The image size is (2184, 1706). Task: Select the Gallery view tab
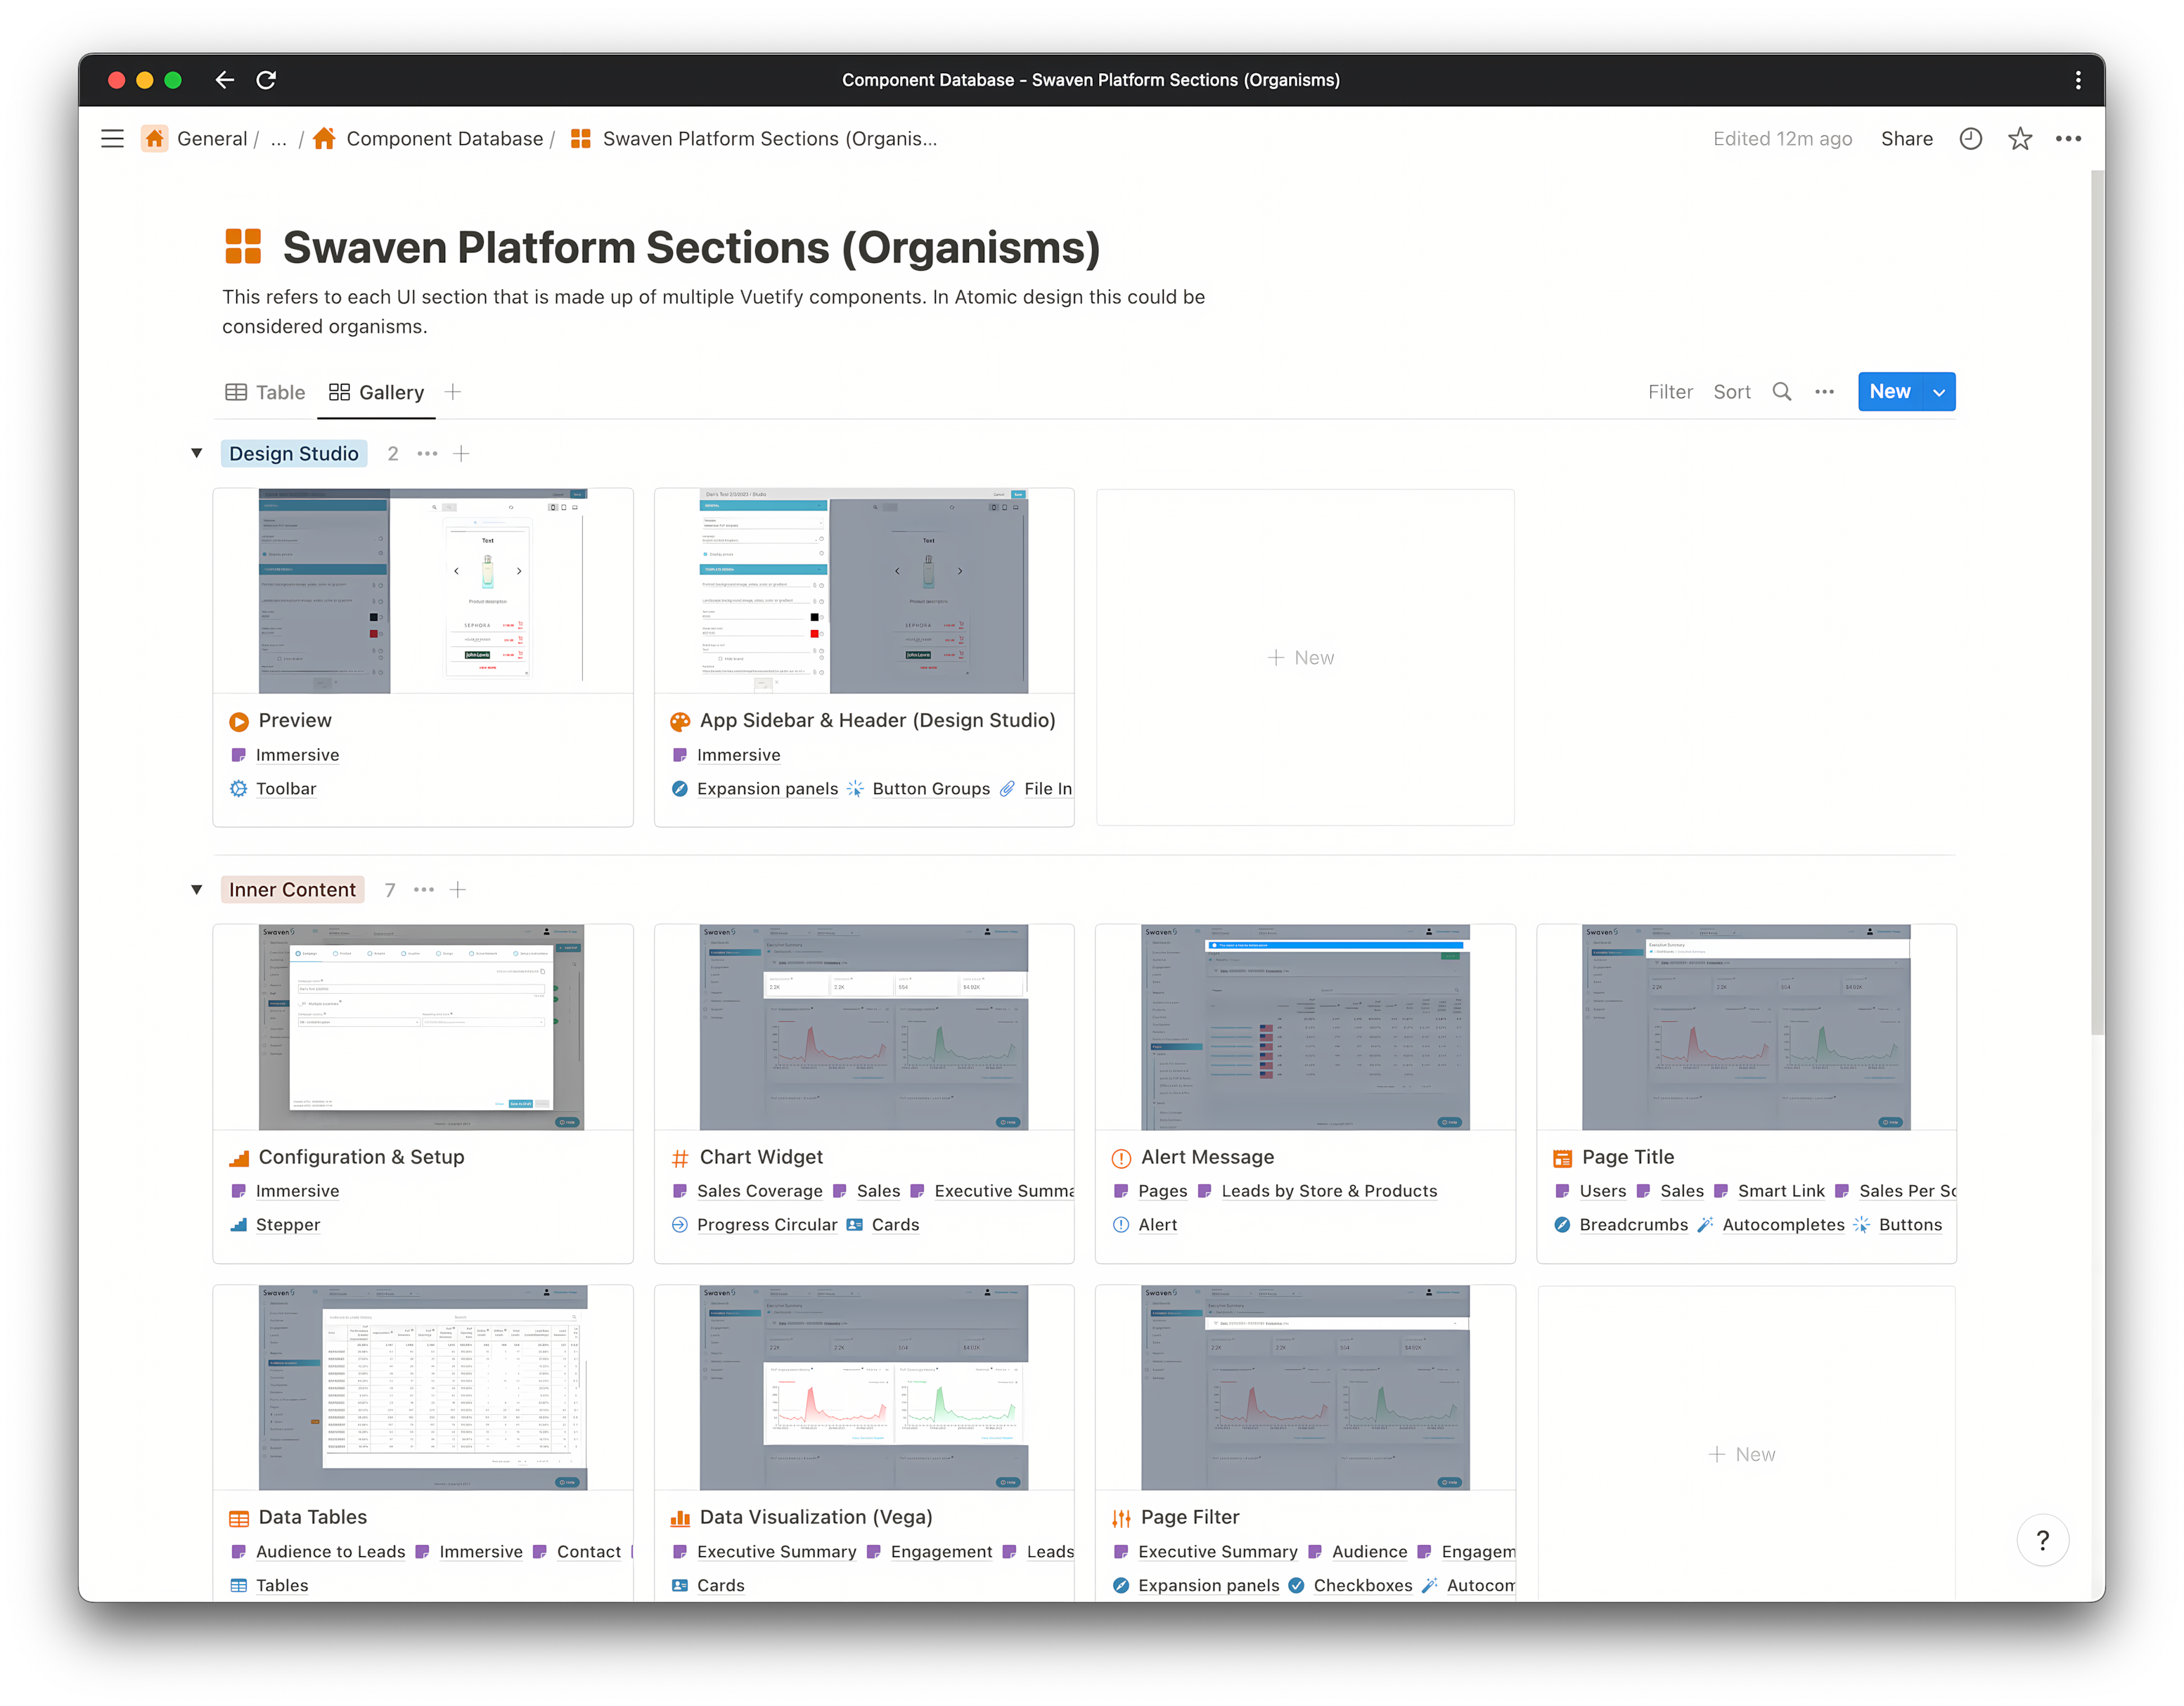[376, 392]
